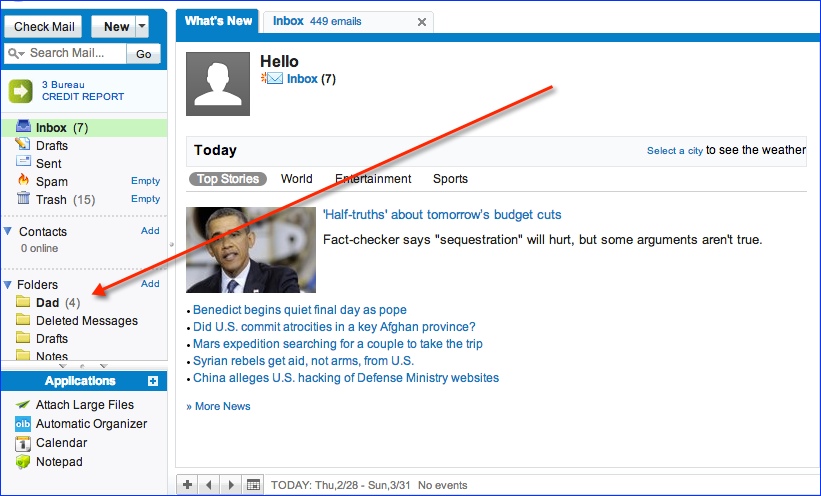The width and height of the screenshot is (821, 496).
Task: Select the World news tab
Action: [x=296, y=179]
